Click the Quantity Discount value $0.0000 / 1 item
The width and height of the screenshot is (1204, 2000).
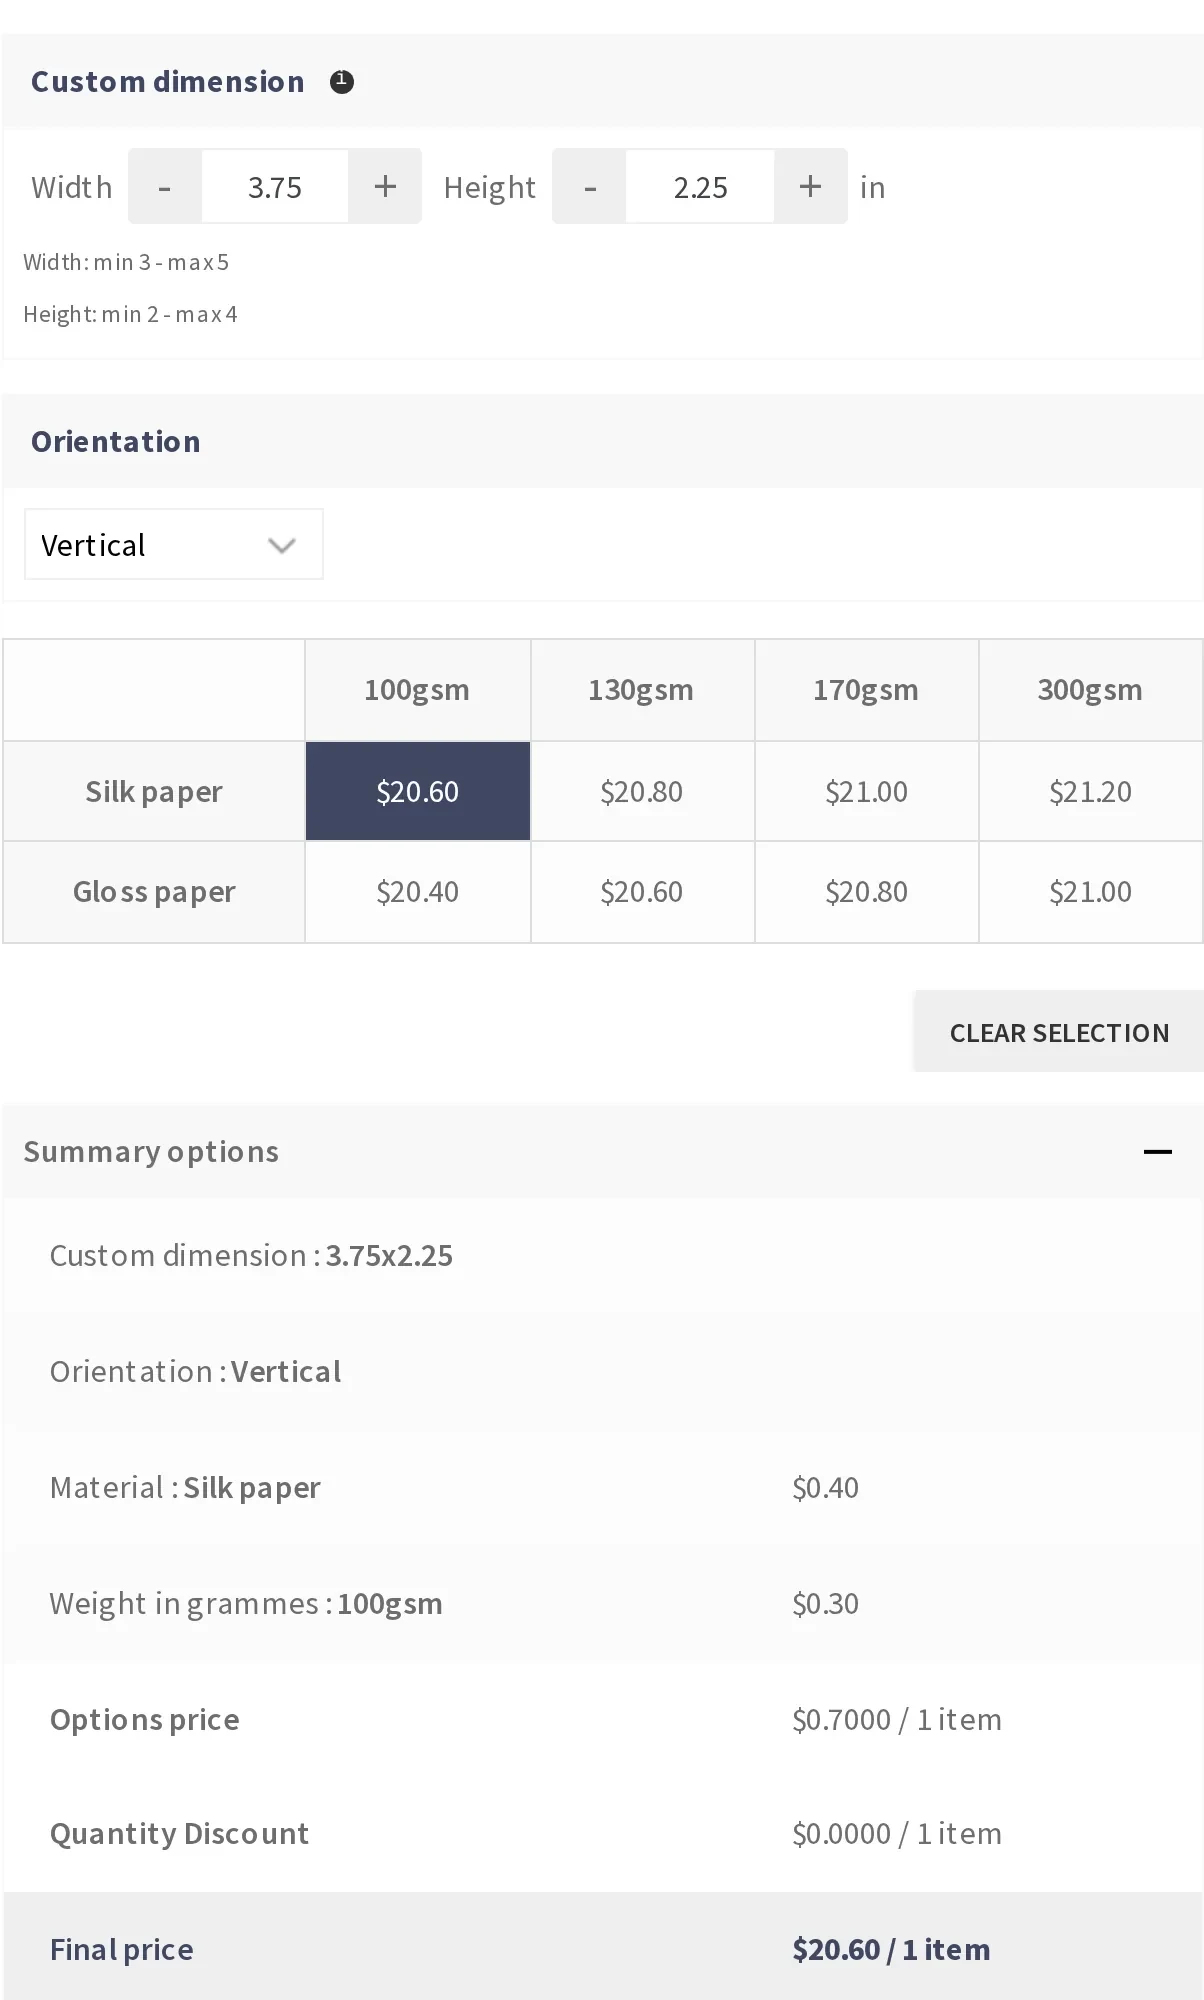click(x=897, y=1834)
